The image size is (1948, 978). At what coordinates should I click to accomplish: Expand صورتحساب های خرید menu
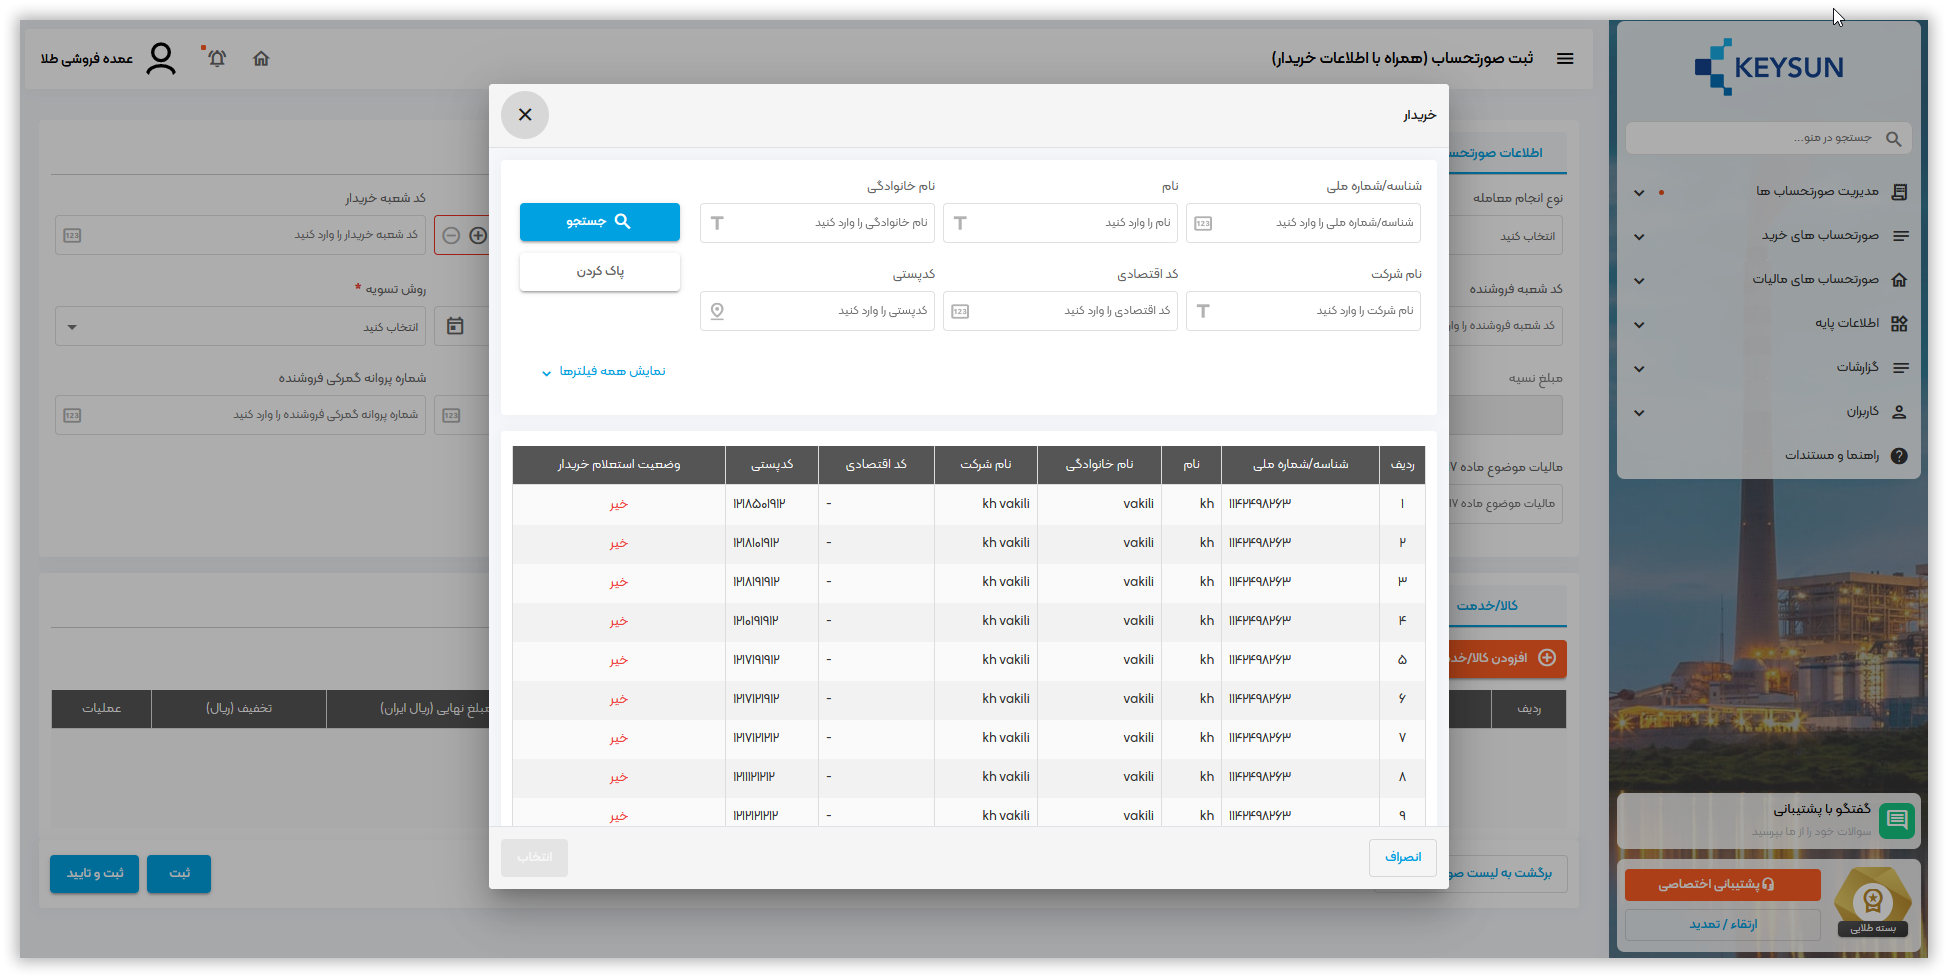pyautogui.click(x=1770, y=236)
